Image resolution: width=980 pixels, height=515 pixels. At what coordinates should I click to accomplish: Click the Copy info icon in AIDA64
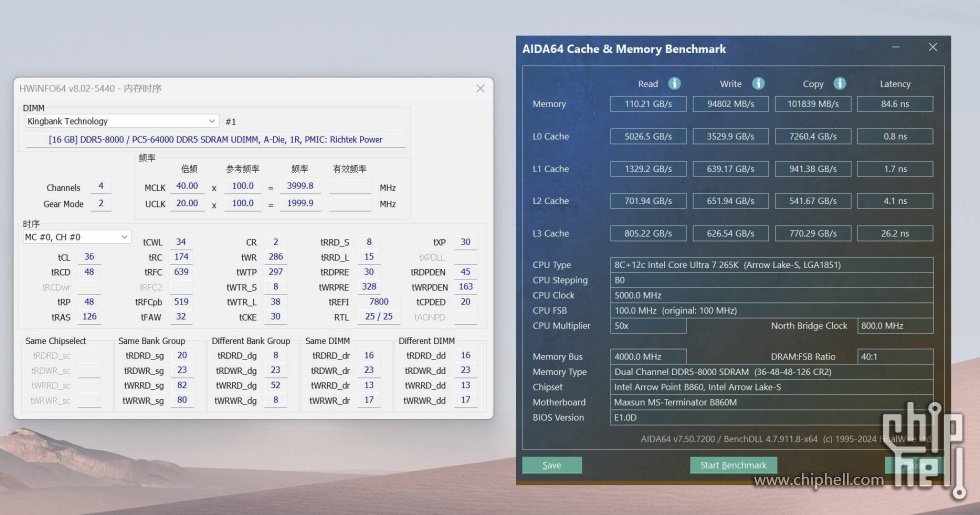point(839,83)
